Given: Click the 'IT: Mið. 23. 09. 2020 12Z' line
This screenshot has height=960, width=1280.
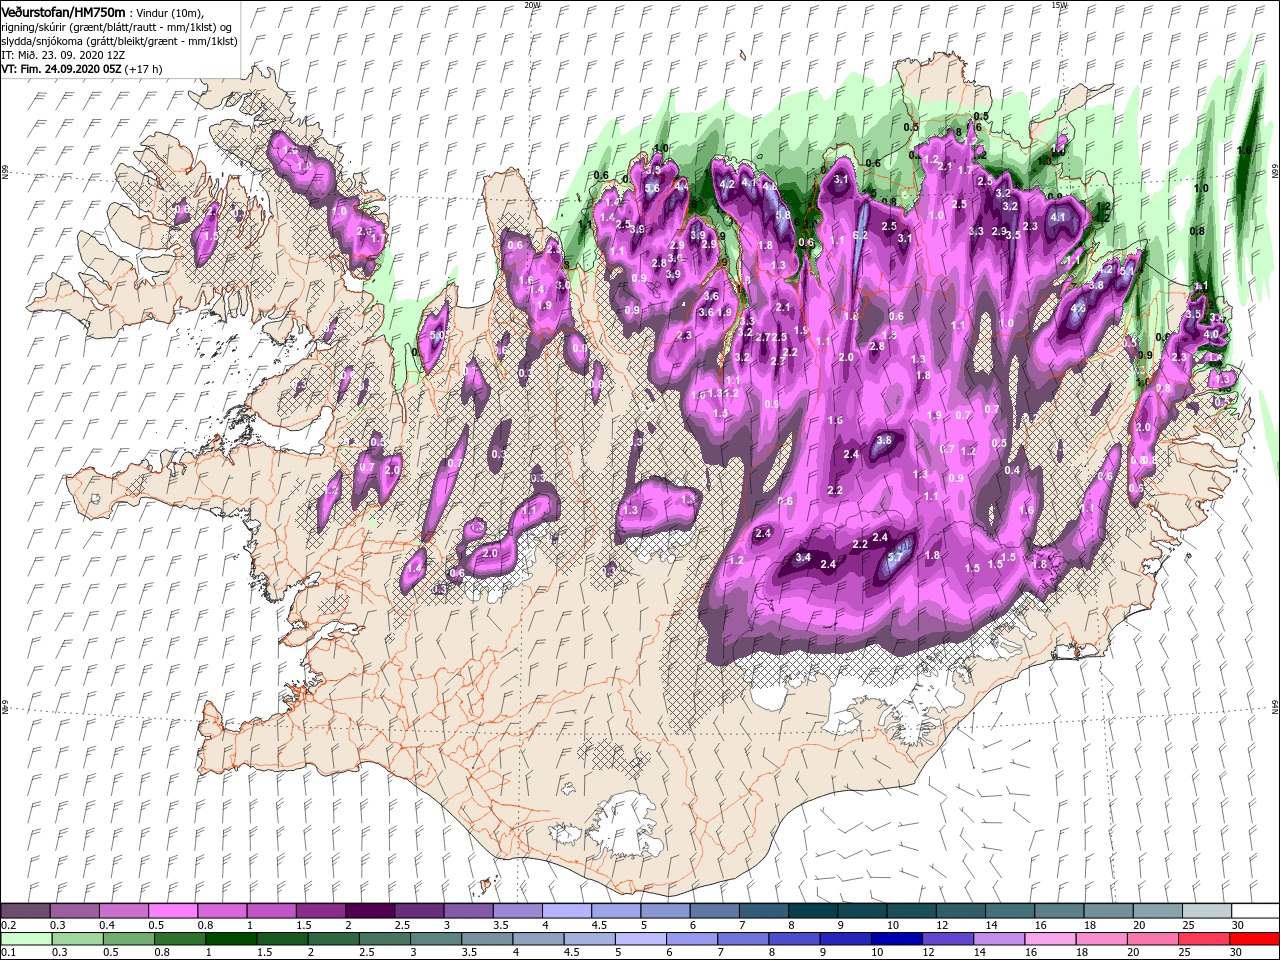Looking at the screenshot, I should pyautogui.click(x=63, y=55).
